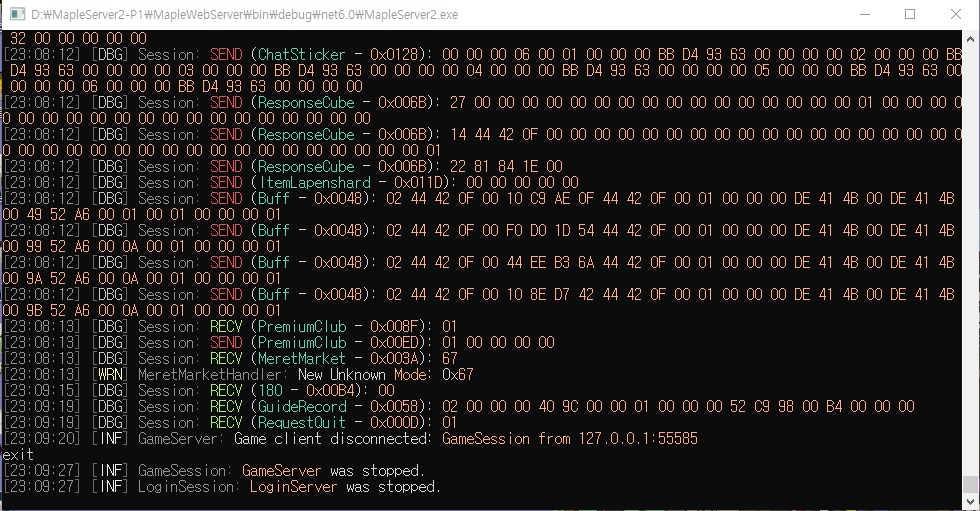Click 'ChatSticker' packet name
Image resolution: width=980 pixels, height=511 pixels.
[x=301, y=54]
